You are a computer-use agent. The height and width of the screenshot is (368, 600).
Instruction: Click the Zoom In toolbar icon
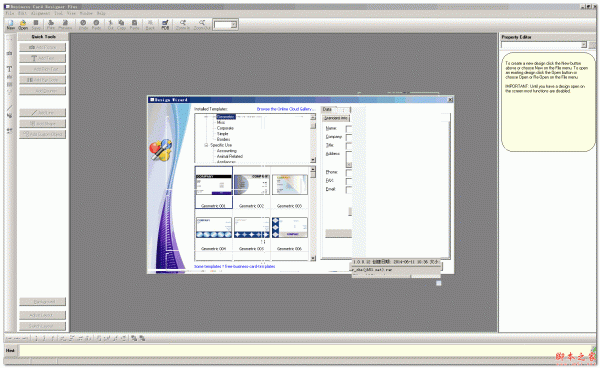(183, 25)
